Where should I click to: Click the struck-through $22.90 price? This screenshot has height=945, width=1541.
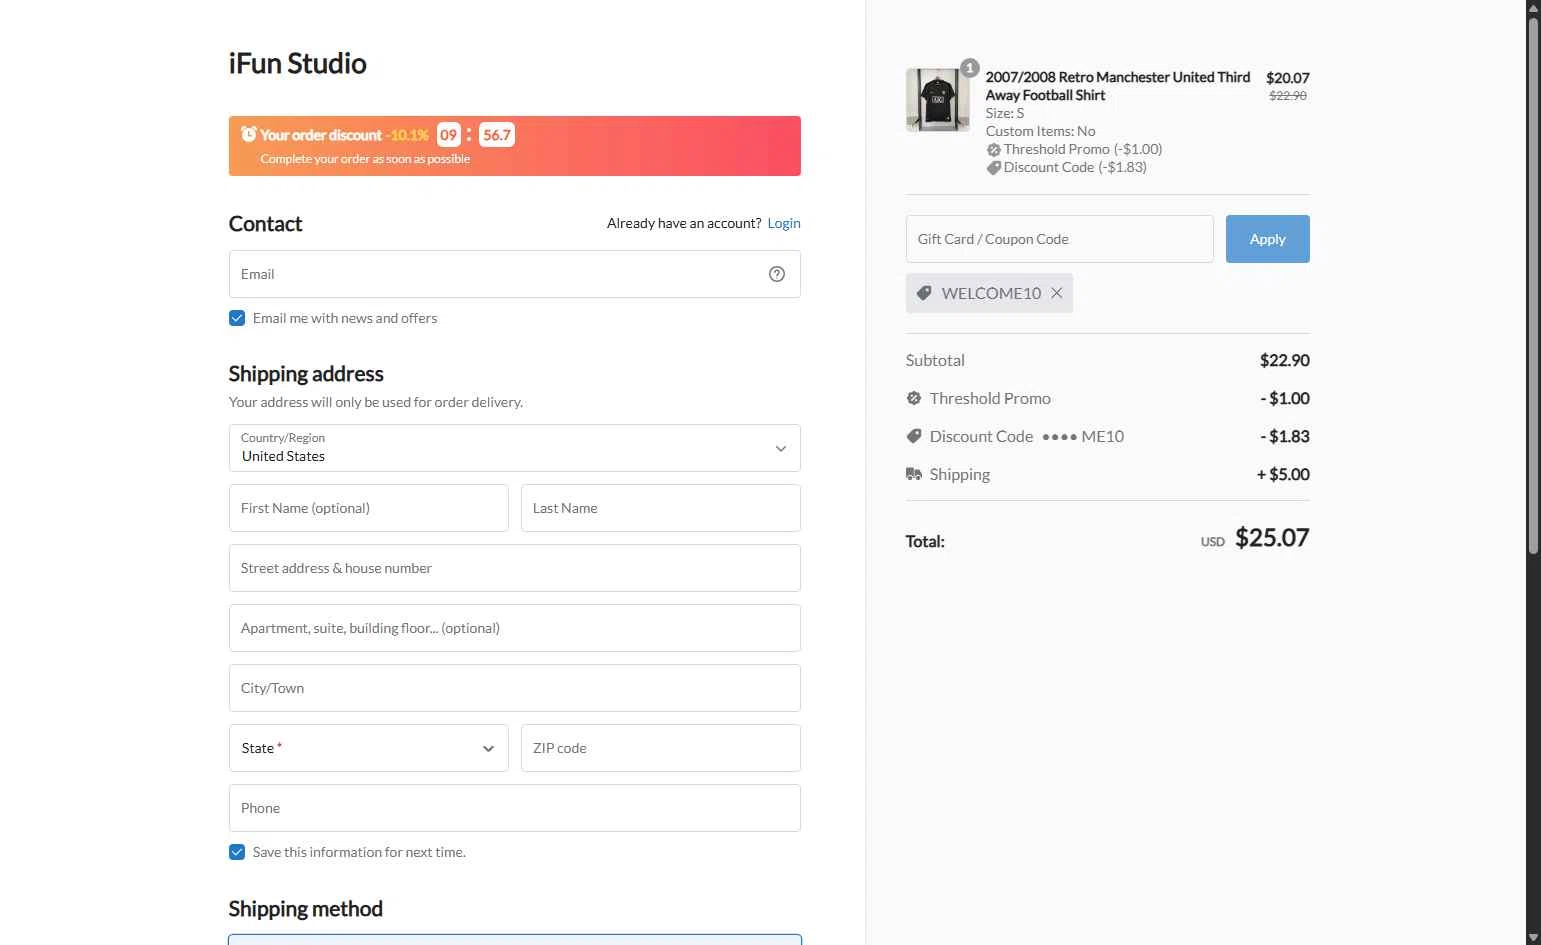[x=1288, y=96]
